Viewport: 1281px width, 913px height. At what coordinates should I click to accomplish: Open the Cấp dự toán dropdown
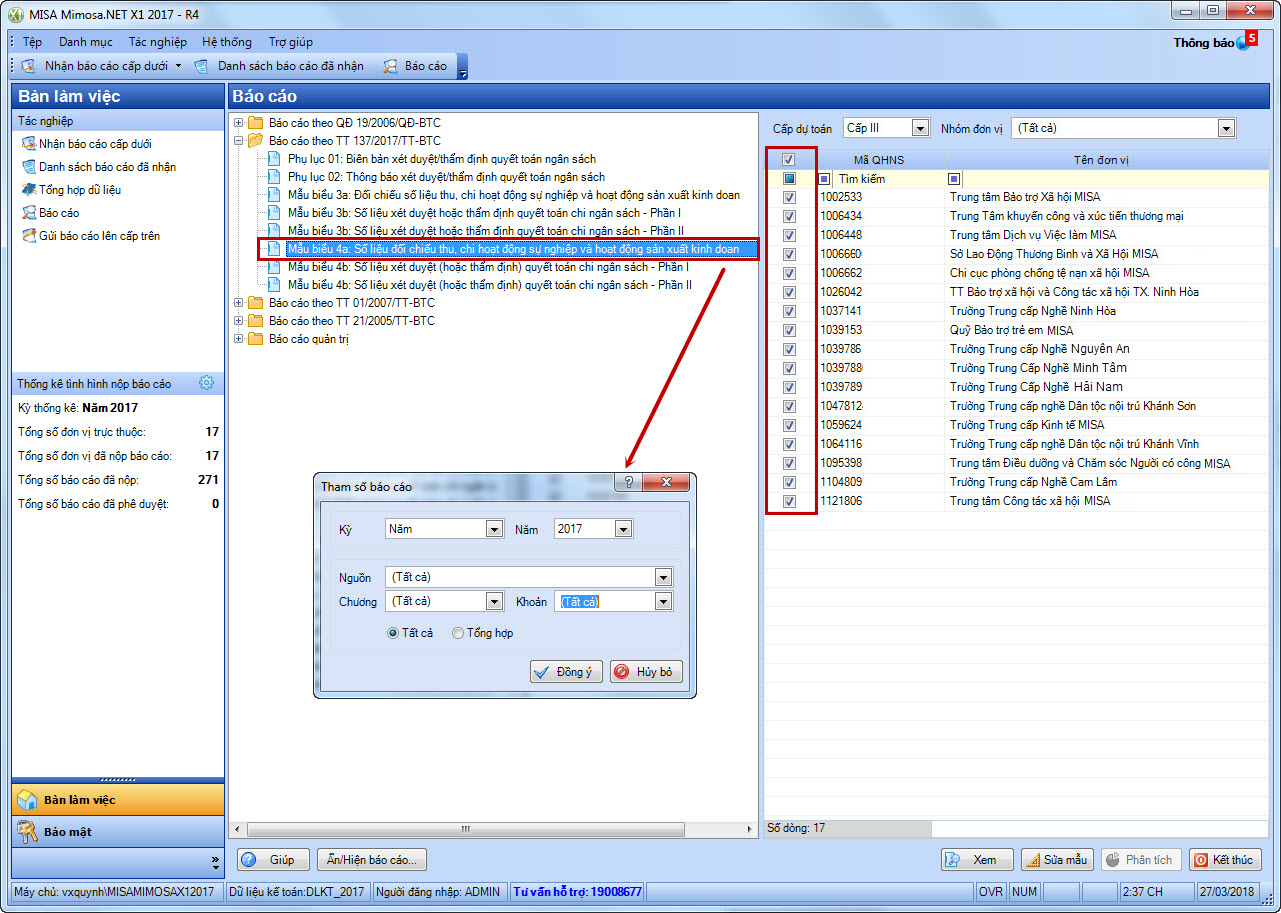920,128
